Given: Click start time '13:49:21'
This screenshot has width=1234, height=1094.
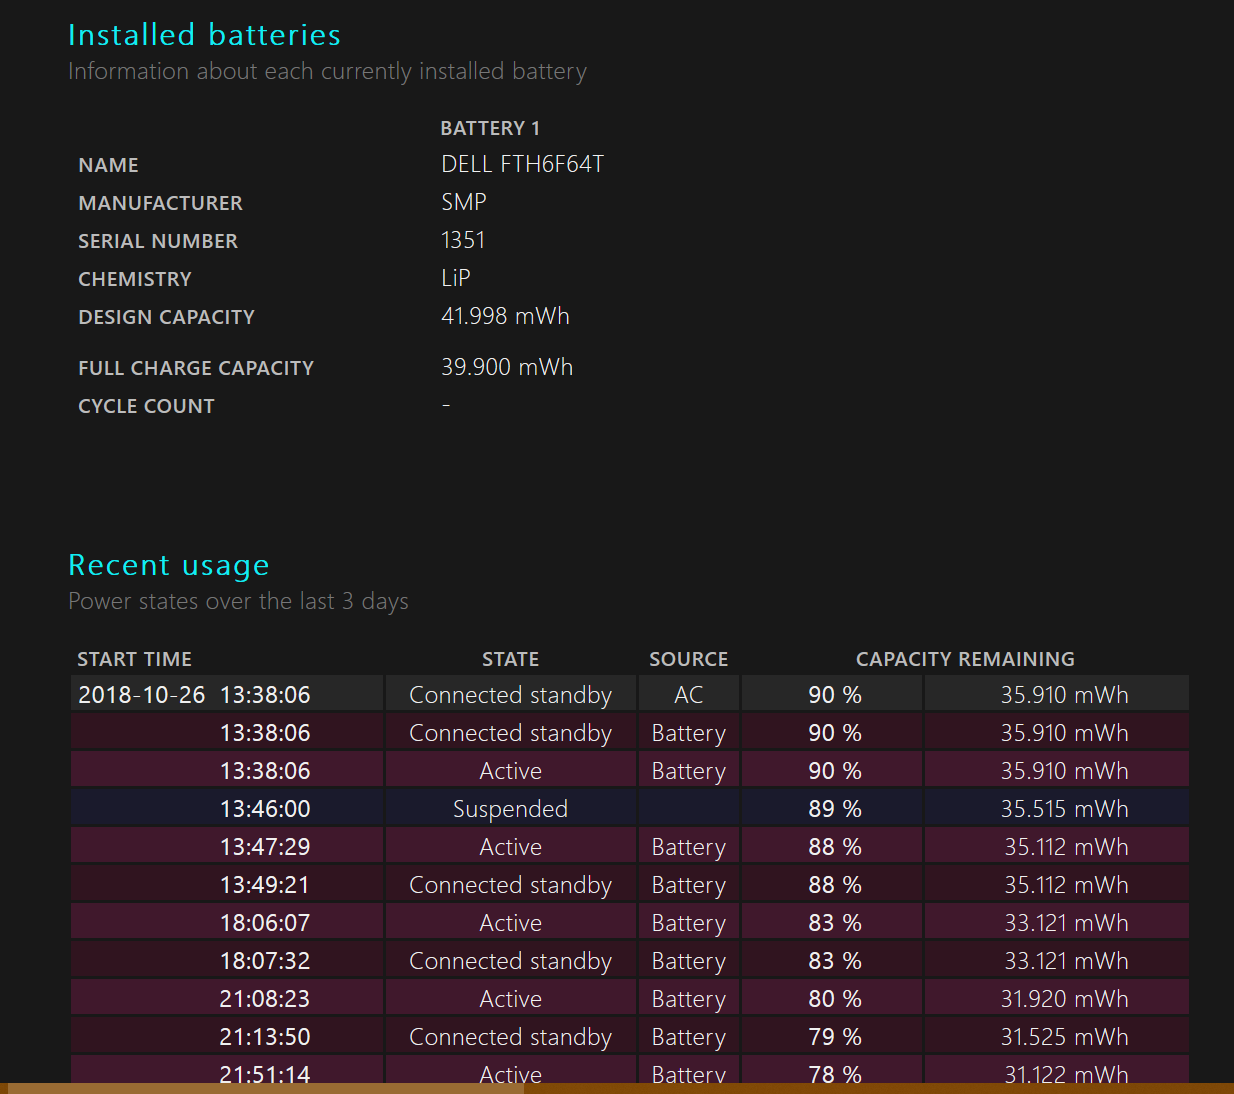Looking at the screenshot, I should coord(265,885).
